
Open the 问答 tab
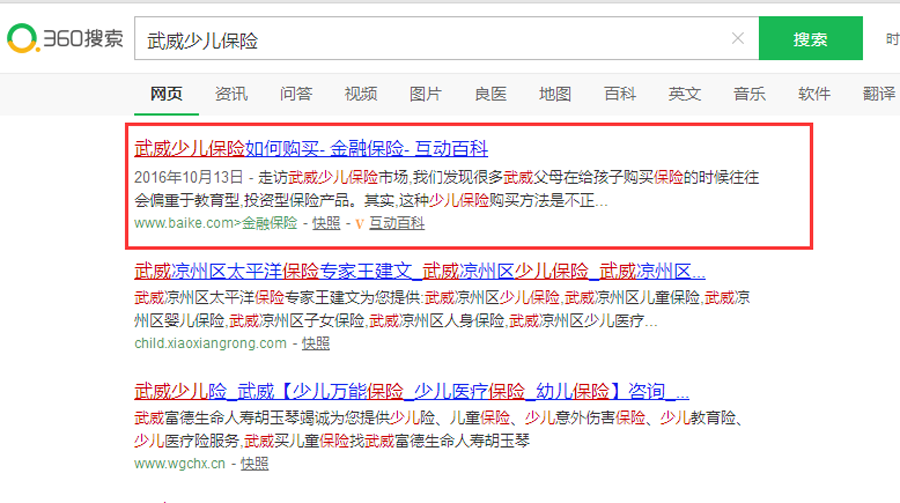point(296,94)
